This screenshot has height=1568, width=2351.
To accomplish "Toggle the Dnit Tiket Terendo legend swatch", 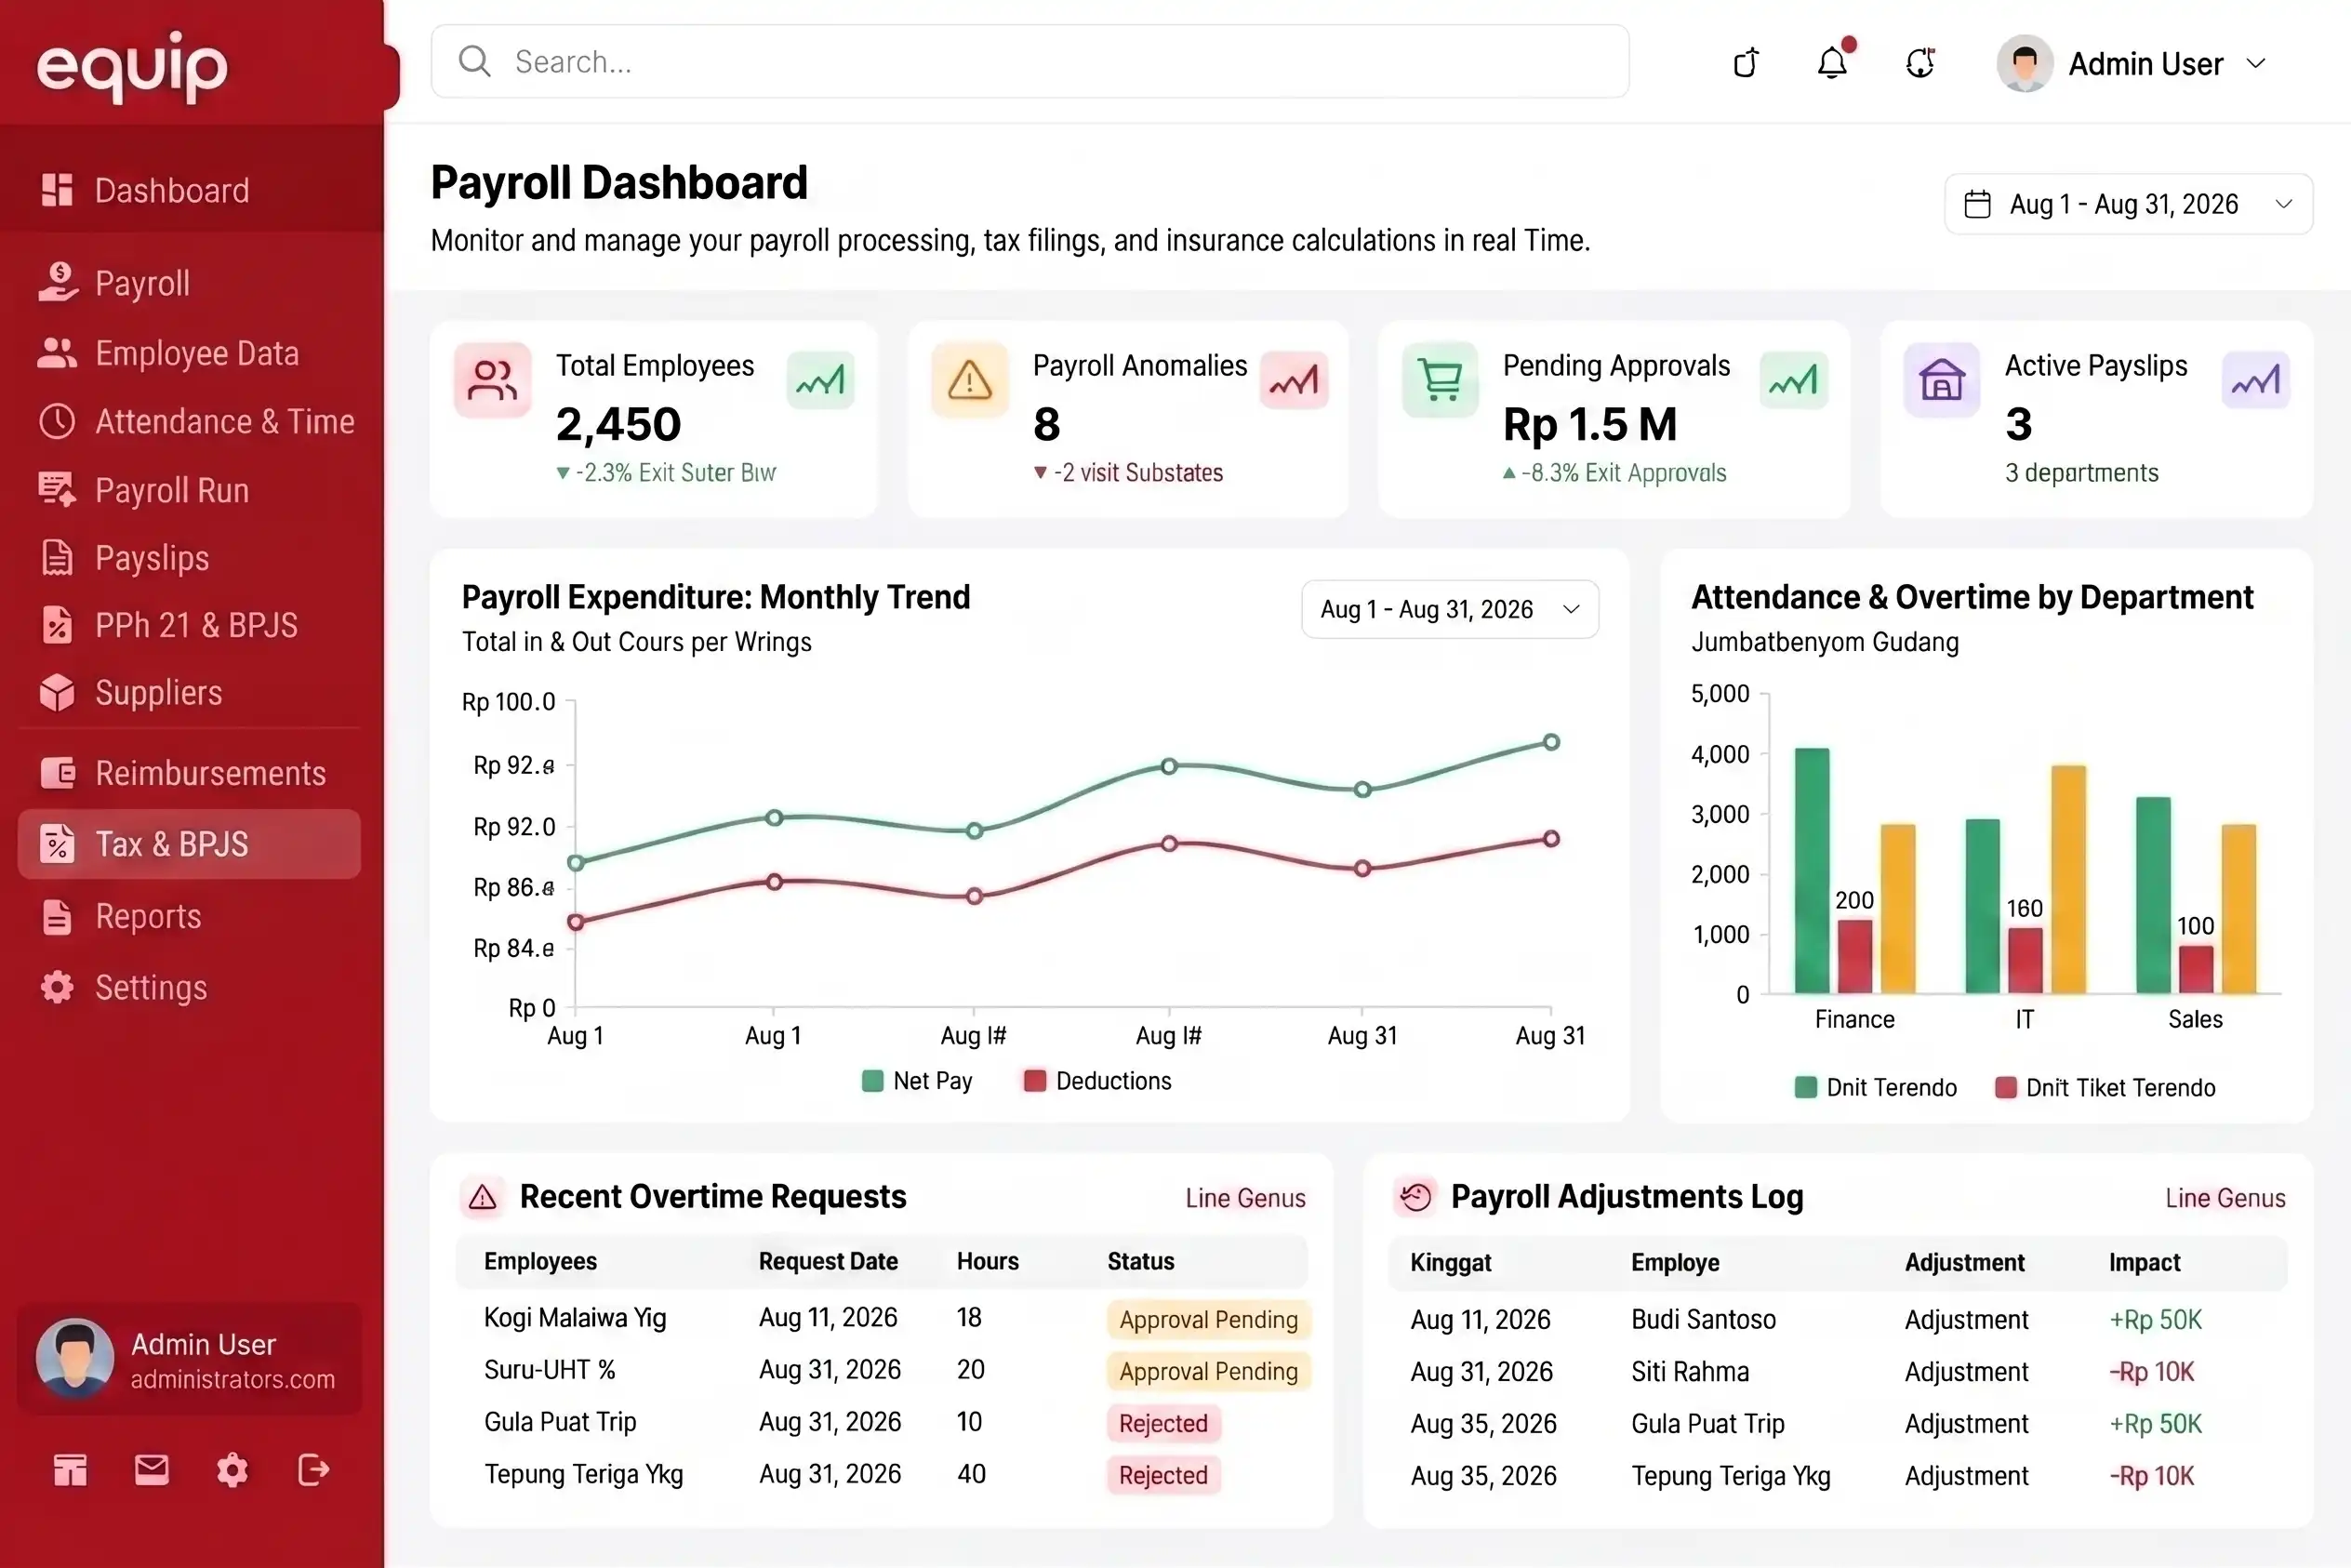I will tap(2005, 1088).
